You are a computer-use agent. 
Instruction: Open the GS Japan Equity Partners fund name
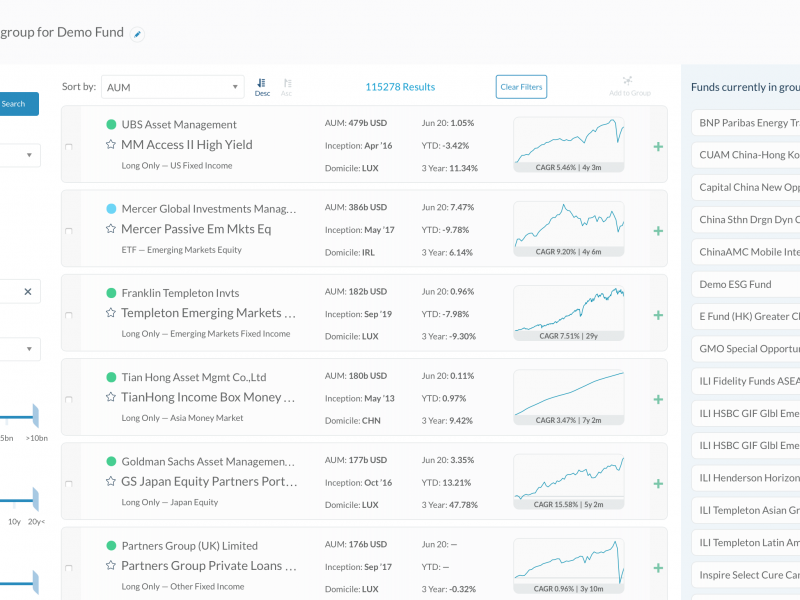click(209, 482)
